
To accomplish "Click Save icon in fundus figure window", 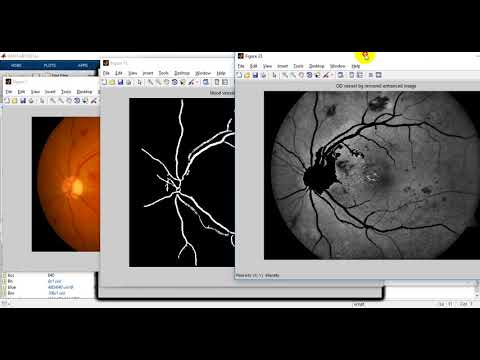I will (x=23, y=100).
